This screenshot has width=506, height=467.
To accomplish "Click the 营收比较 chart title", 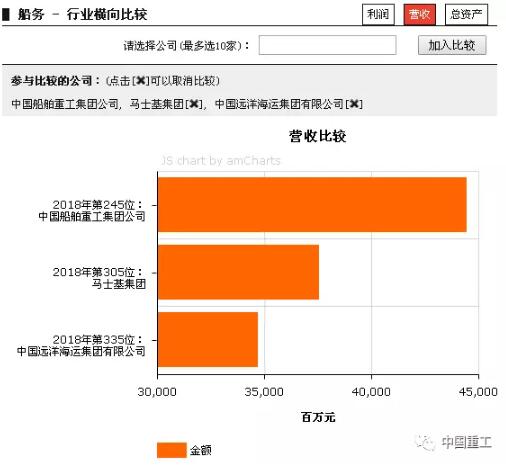I will [317, 136].
